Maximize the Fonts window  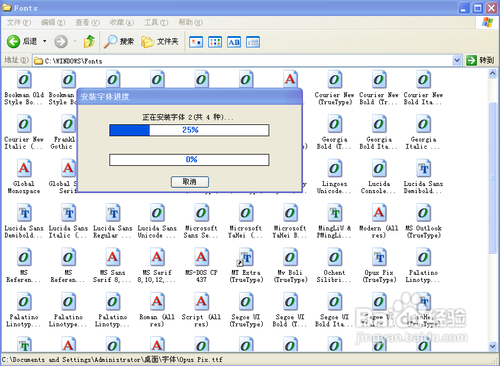[x=478, y=8]
